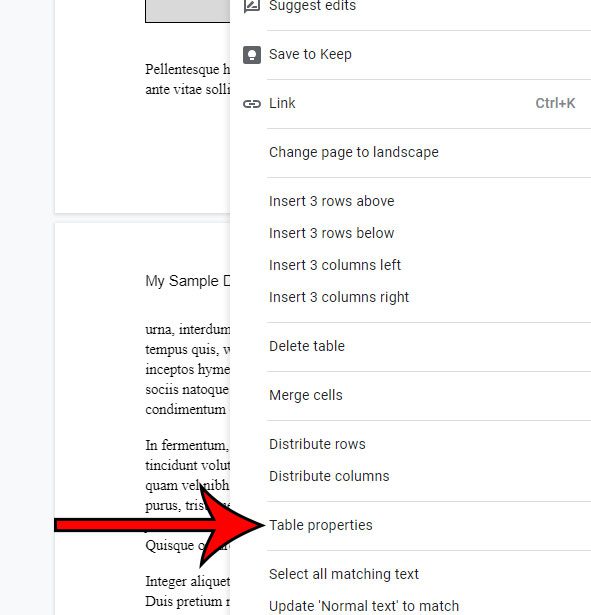Click the Suggest edits pencil icon

pyautogui.click(x=251, y=5)
